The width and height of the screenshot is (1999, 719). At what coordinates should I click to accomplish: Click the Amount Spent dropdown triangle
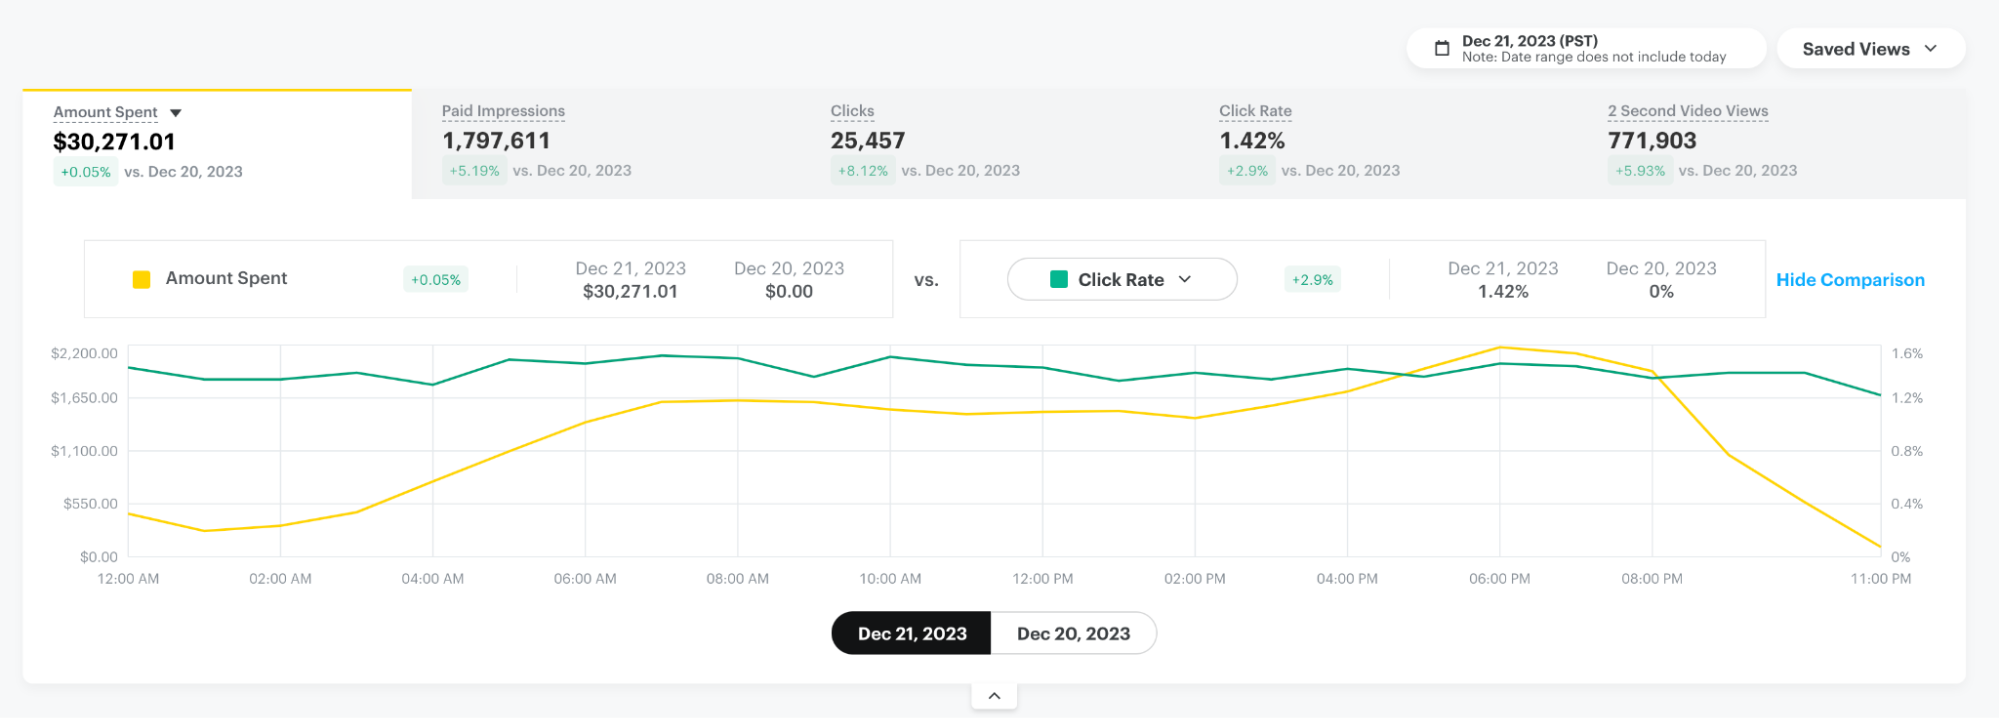[176, 113]
